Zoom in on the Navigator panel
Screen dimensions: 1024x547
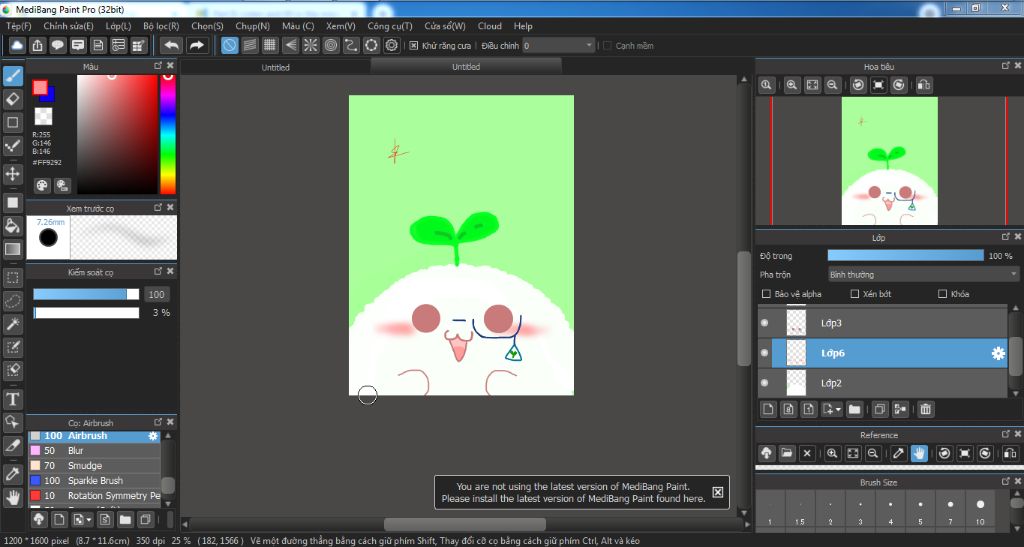click(792, 85)
